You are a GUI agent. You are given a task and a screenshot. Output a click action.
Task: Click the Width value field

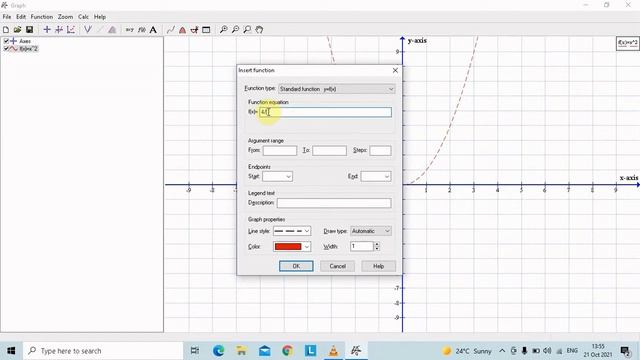(362, 246)
